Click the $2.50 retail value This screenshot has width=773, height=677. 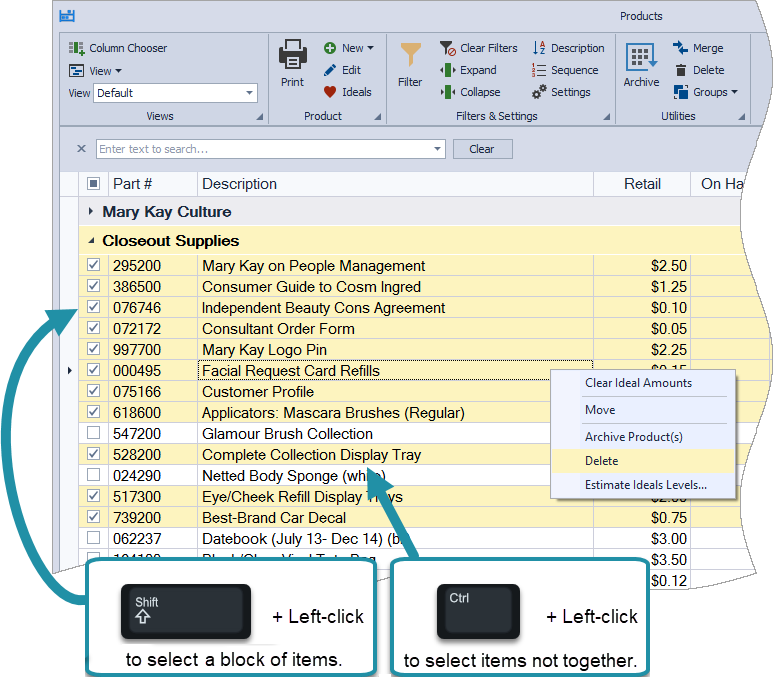[x=668, y=266]
